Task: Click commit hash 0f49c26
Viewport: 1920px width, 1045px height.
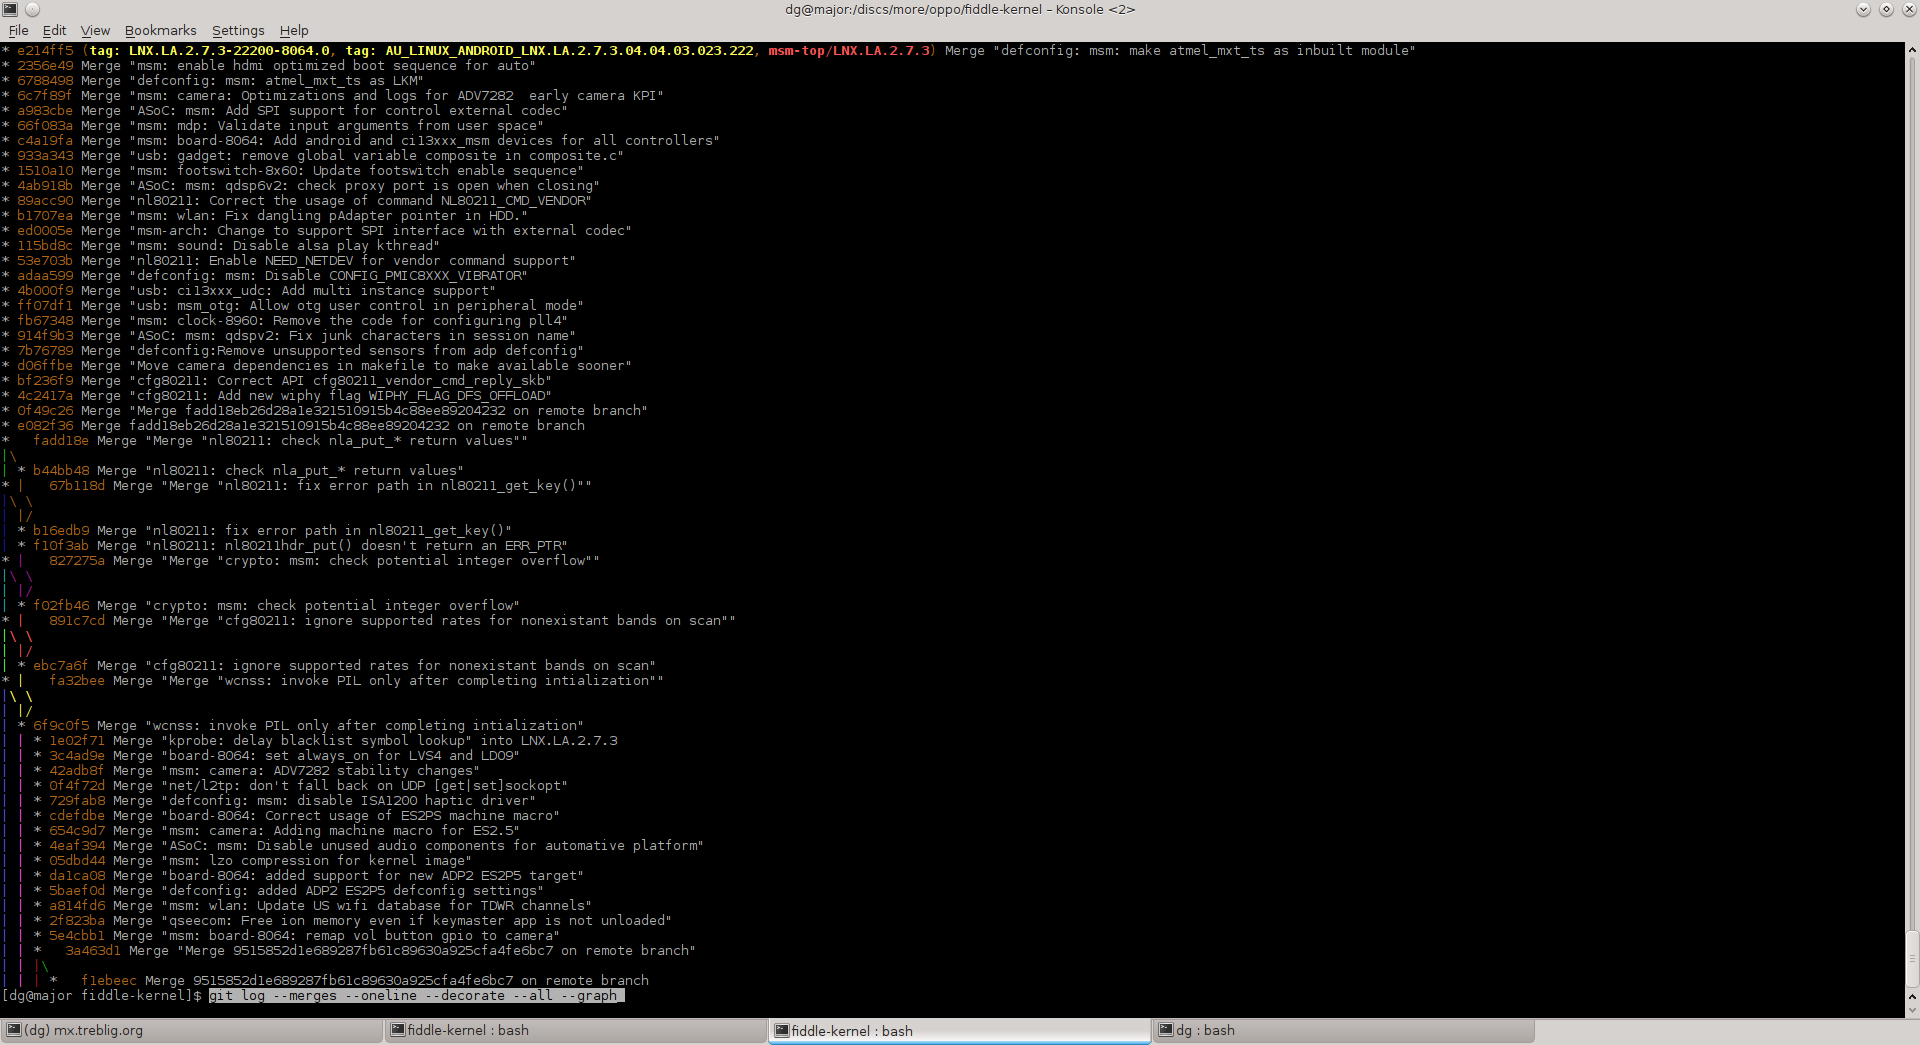Action: click(x=45, y=410)
